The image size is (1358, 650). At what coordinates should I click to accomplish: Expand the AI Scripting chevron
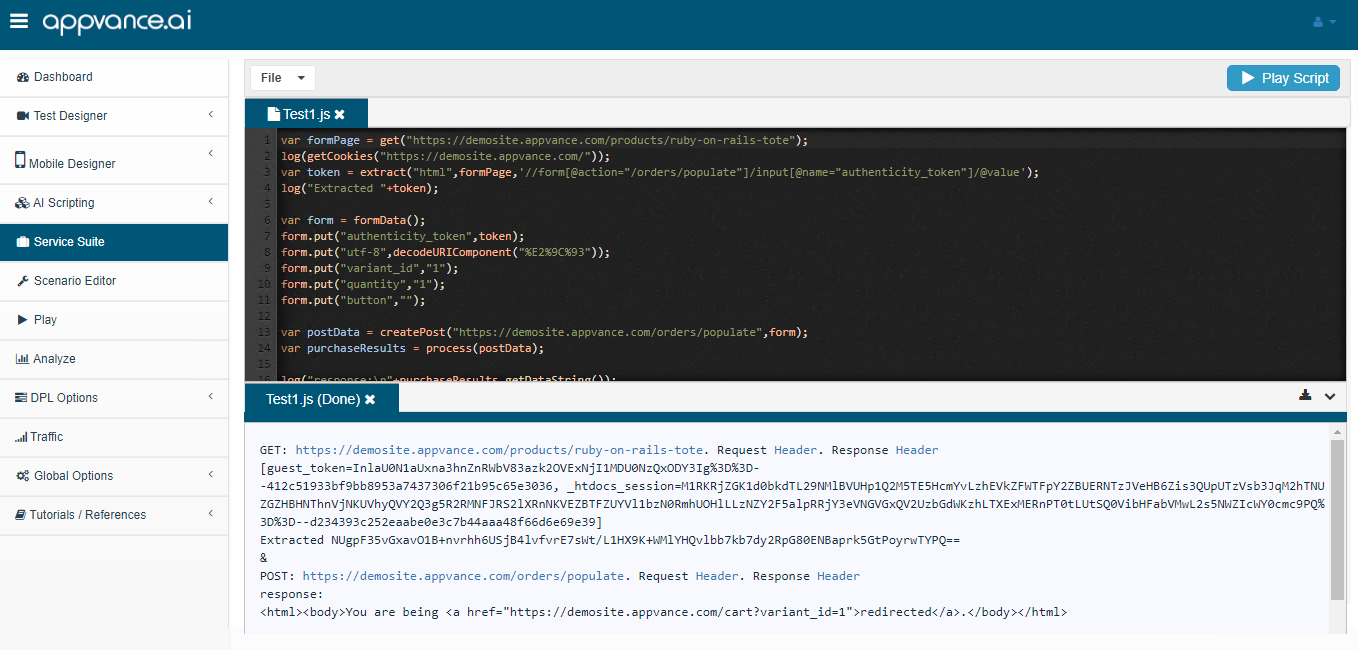211,202
